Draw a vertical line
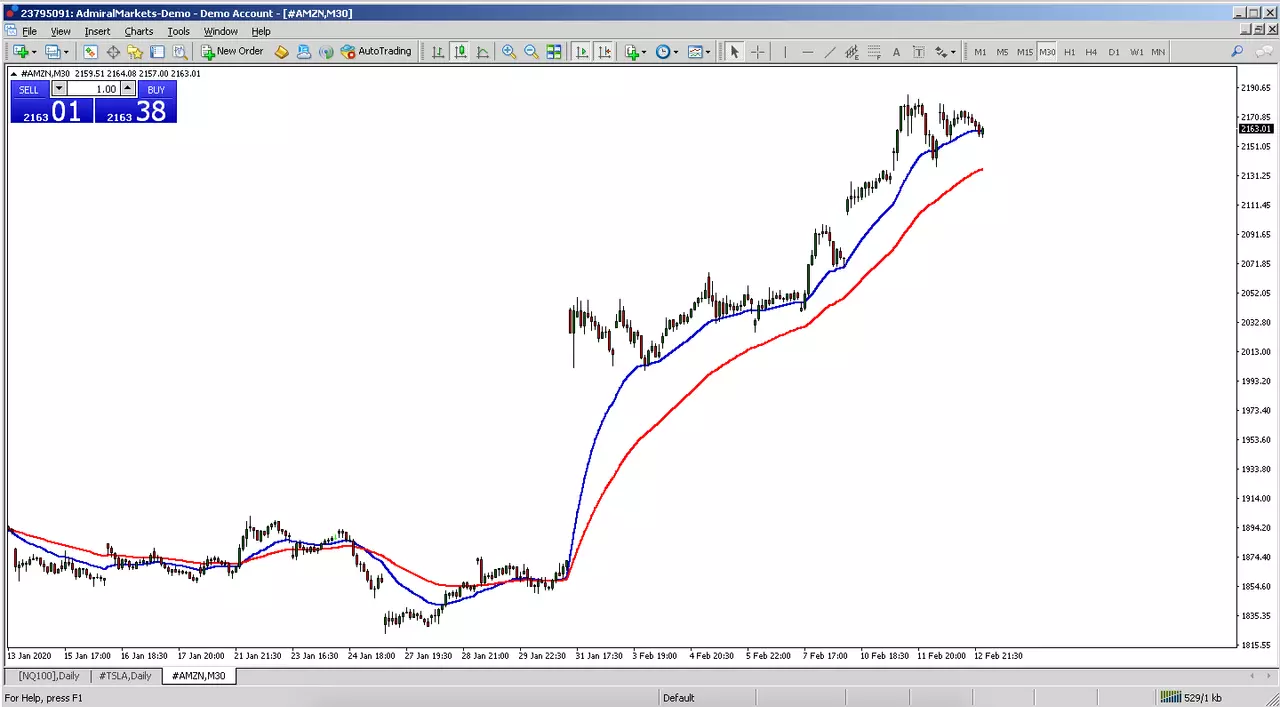Image resolution: width=1280 pixels, height=707 pixels. tap(785, 52)
